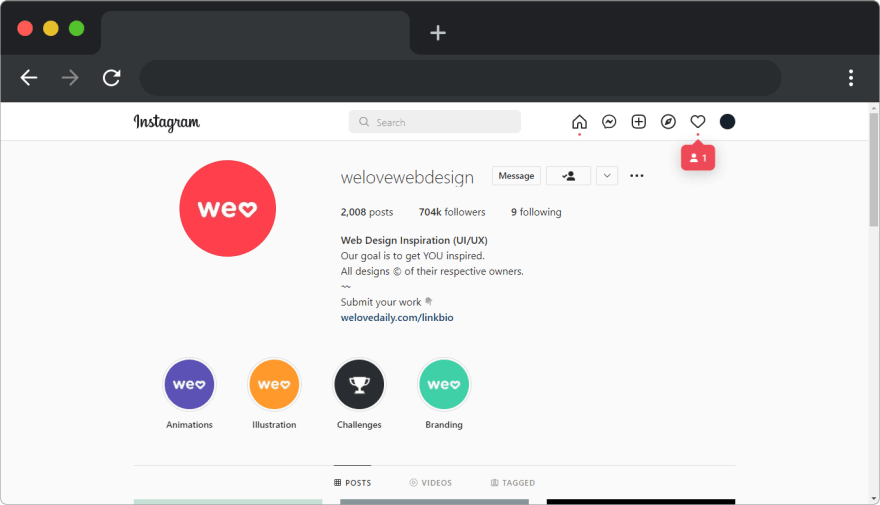Click the new follower notification bubble
Image resolution: width=880 pixels, height=505 pixels.
pos(698,158)
